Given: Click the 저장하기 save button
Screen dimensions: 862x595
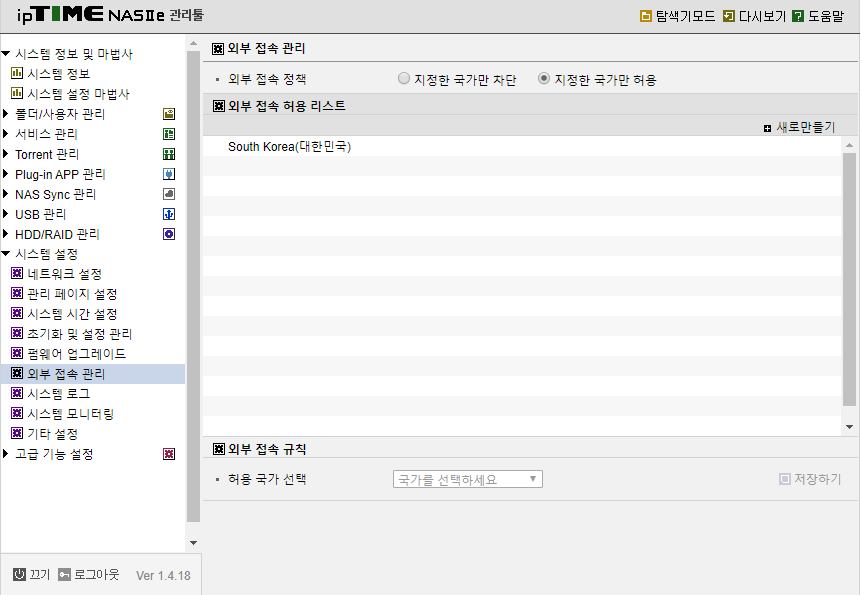Looking at the screenshot, I should click(810, 479).
